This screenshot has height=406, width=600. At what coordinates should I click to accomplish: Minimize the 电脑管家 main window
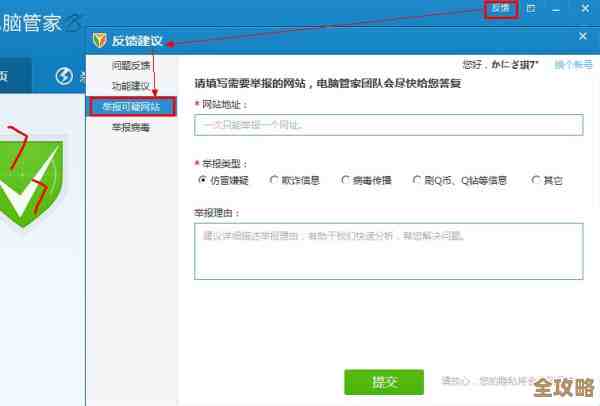tap(556, 9)
